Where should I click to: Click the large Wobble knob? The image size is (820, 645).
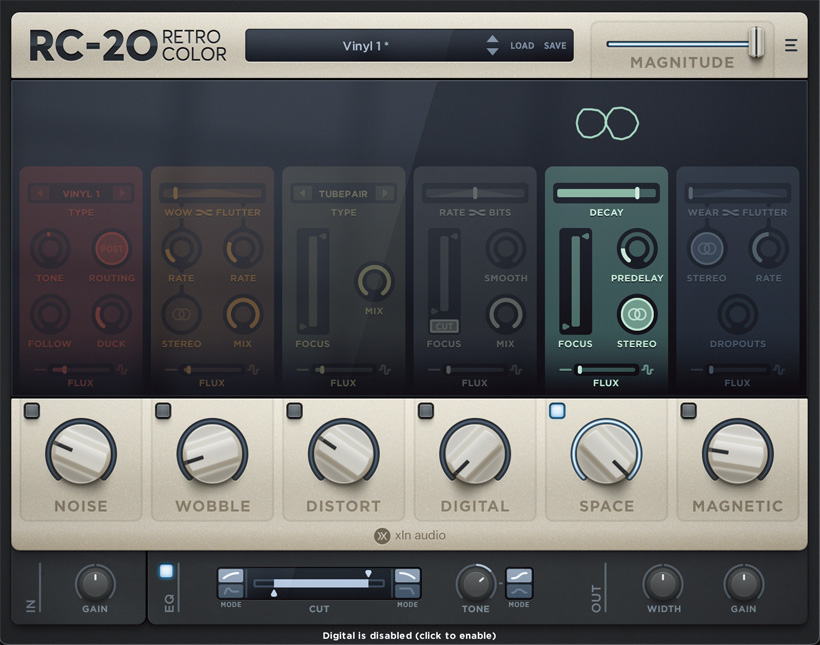click(212, 453)
